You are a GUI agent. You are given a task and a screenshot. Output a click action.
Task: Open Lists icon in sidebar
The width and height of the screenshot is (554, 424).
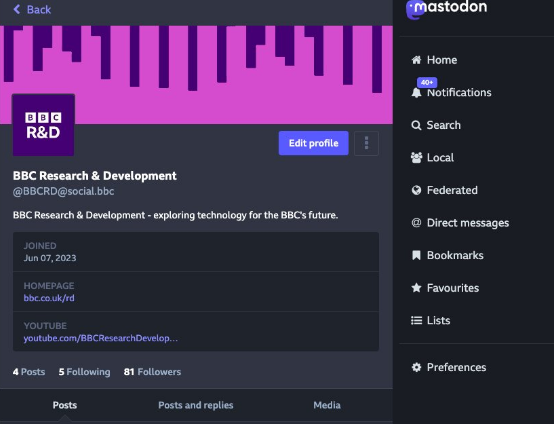[x=417, y=320]
